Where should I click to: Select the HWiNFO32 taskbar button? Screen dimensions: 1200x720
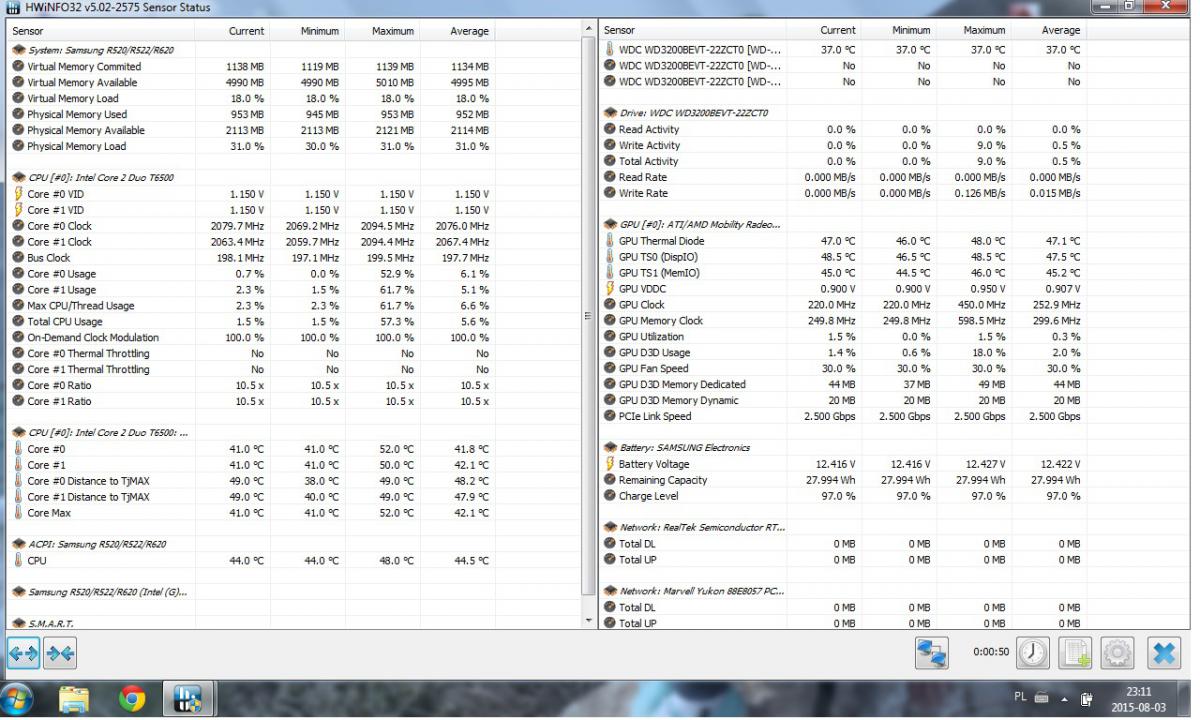click(x=188, y=699)
